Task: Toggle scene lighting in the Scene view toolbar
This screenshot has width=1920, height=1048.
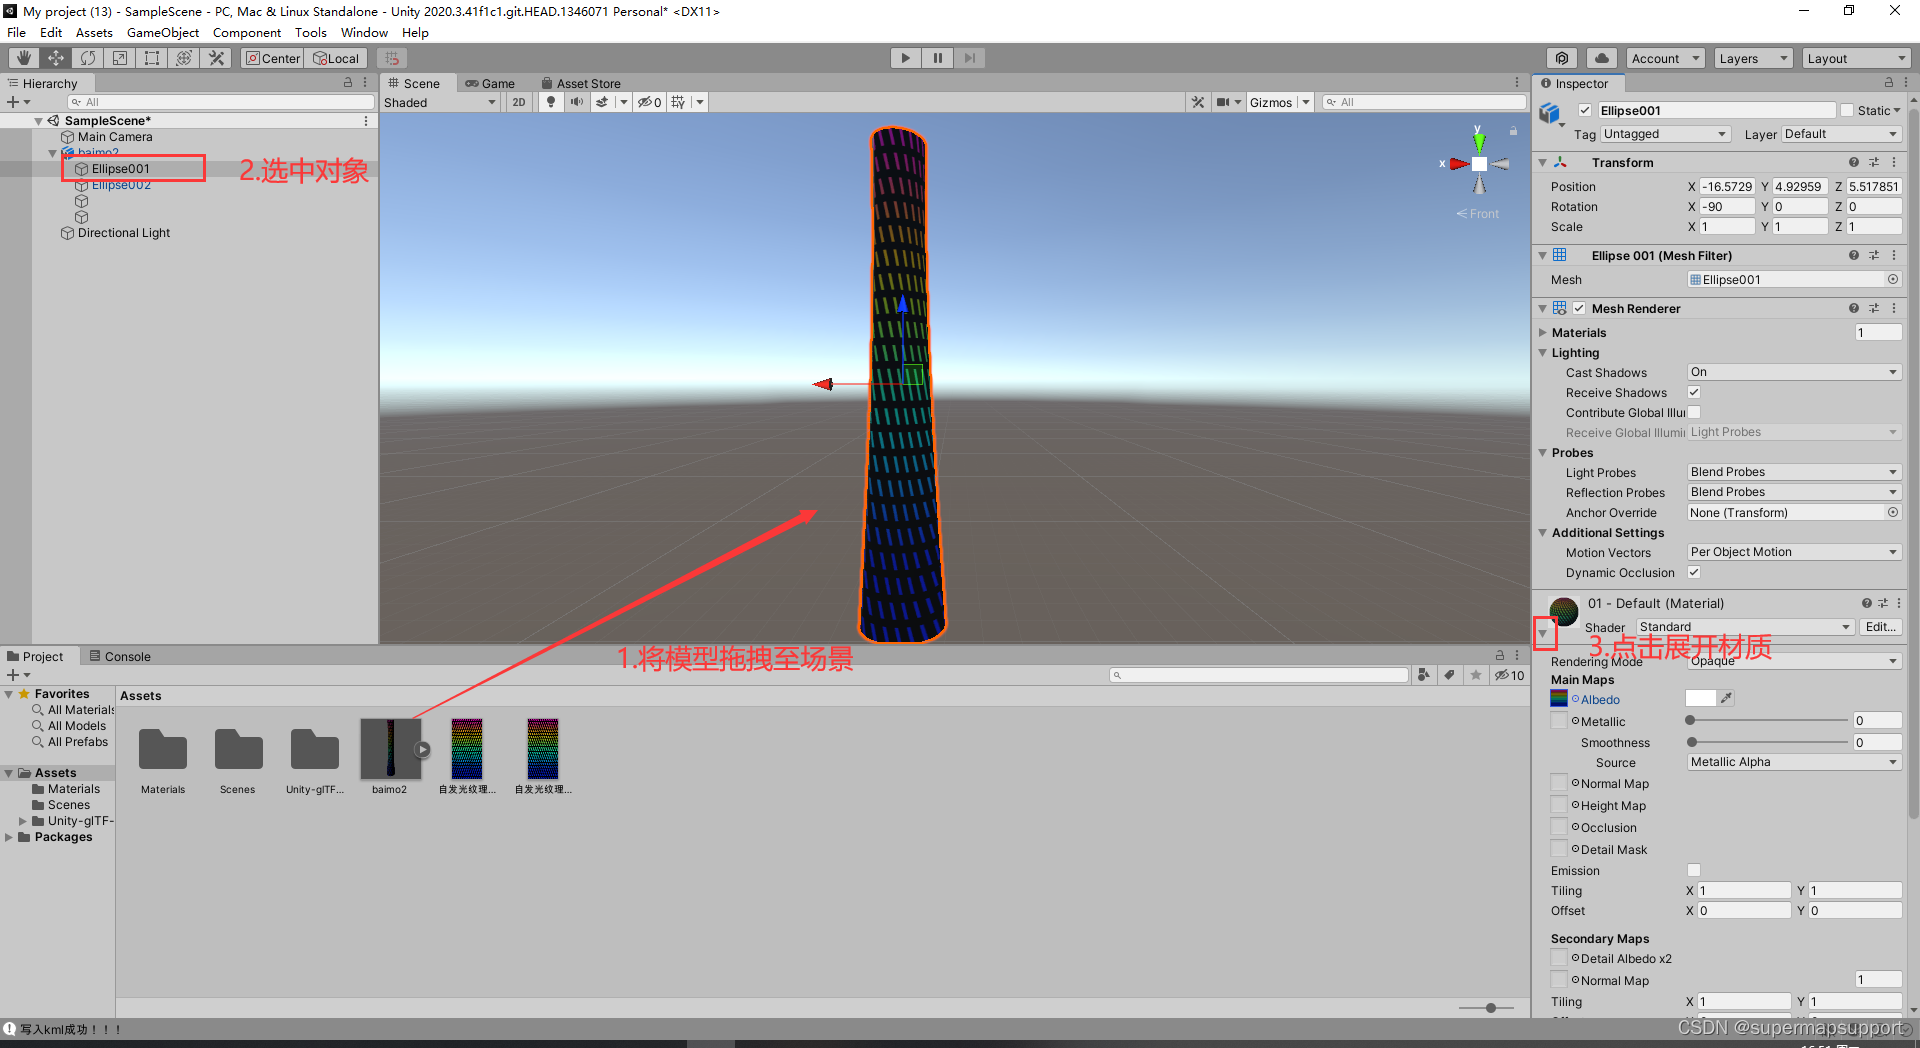Action: coord(551,101)
